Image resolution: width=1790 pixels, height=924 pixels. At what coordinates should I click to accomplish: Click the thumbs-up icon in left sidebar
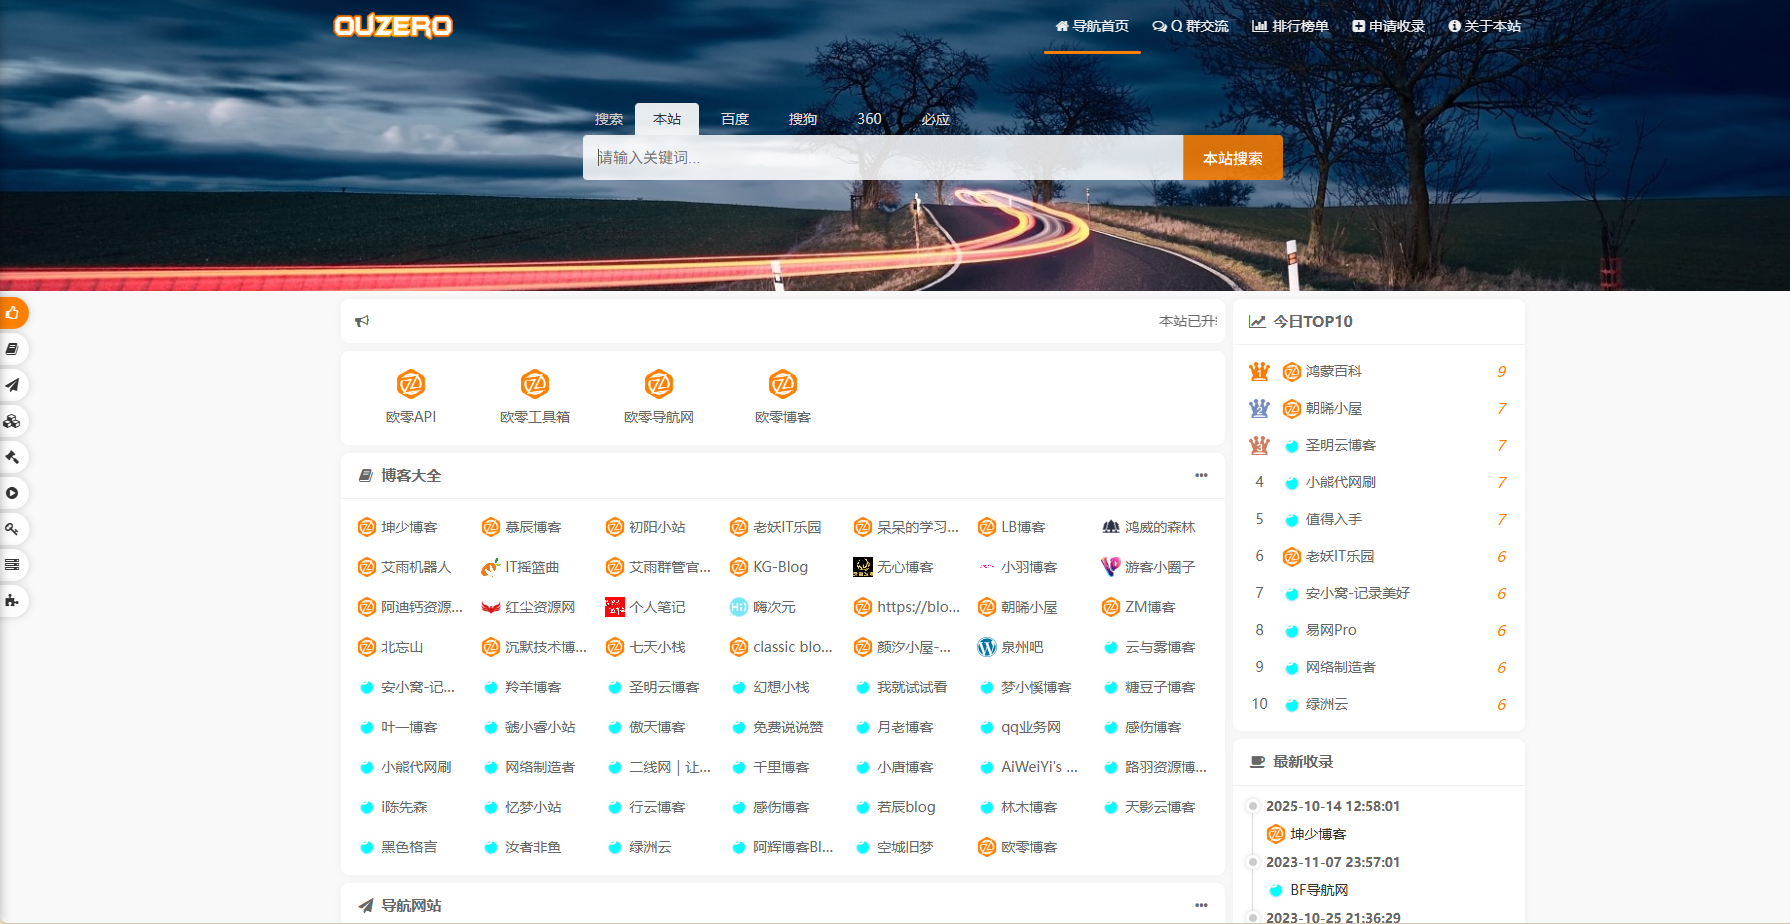pyautogui.click(x=13, y=313)
